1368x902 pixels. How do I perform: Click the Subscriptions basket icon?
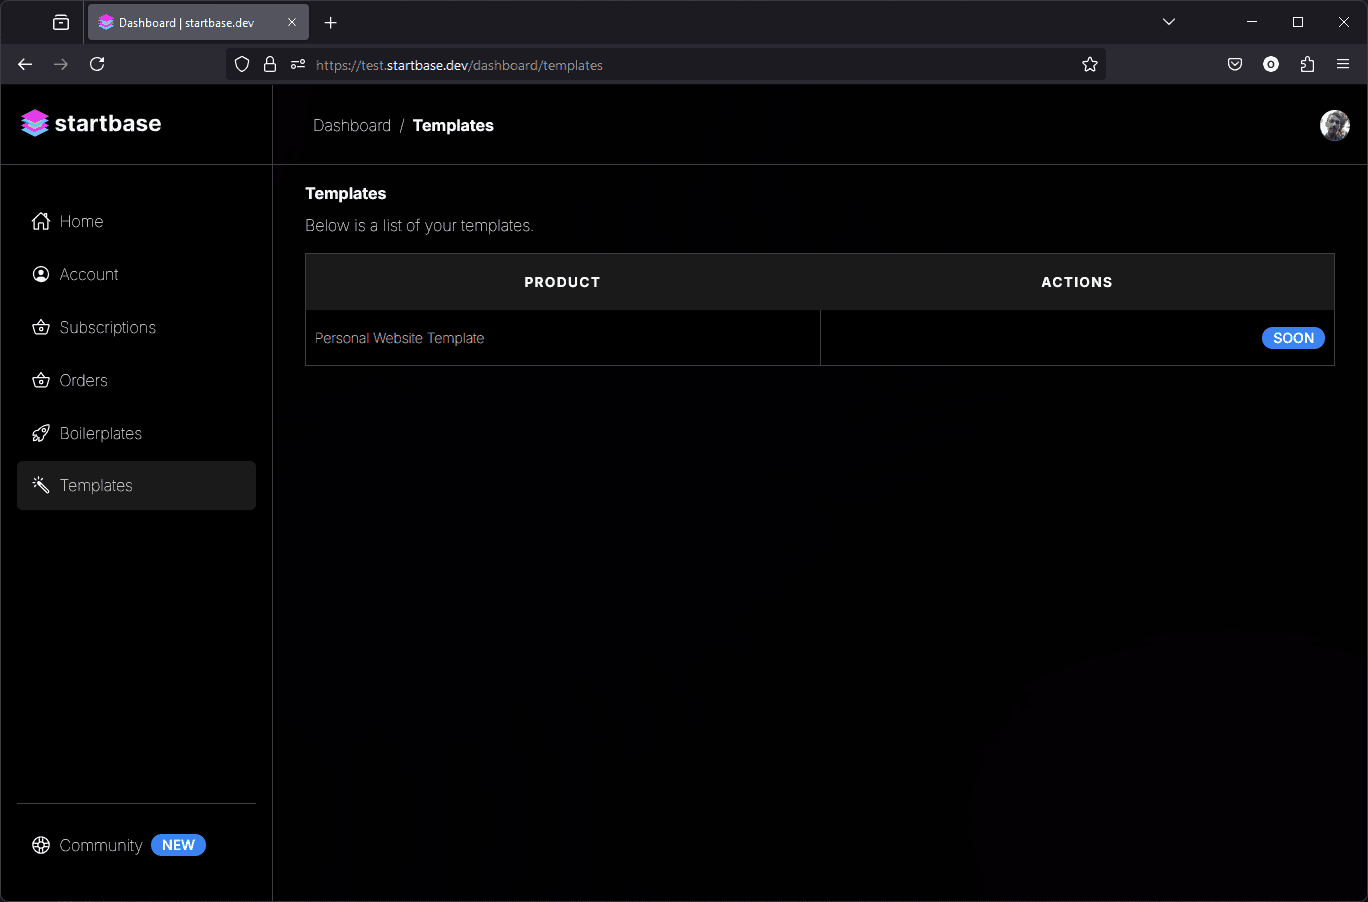[x=41, y=327]
